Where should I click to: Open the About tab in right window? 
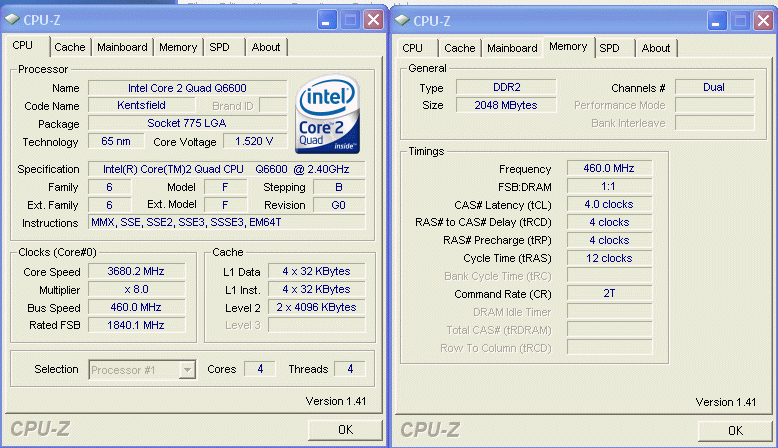656,48
